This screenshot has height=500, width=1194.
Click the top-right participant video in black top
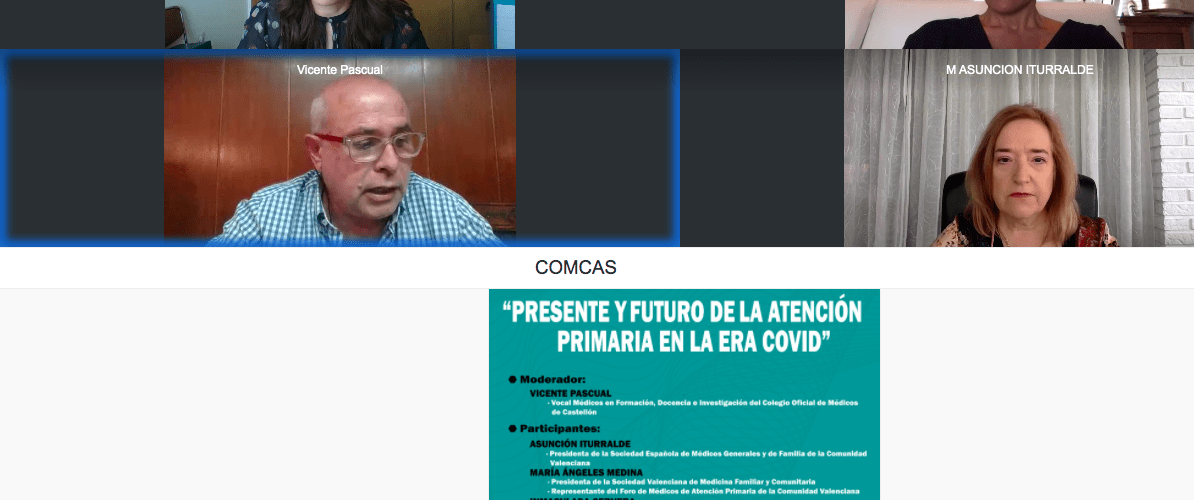[x=1019, y=24]
